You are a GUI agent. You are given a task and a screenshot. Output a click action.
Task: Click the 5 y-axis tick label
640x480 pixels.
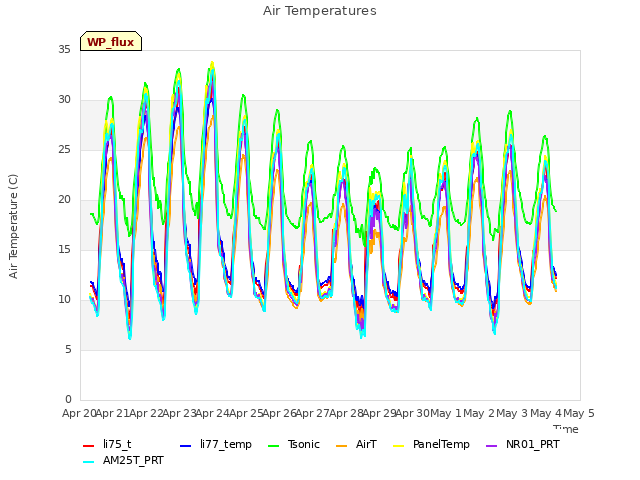68,349
